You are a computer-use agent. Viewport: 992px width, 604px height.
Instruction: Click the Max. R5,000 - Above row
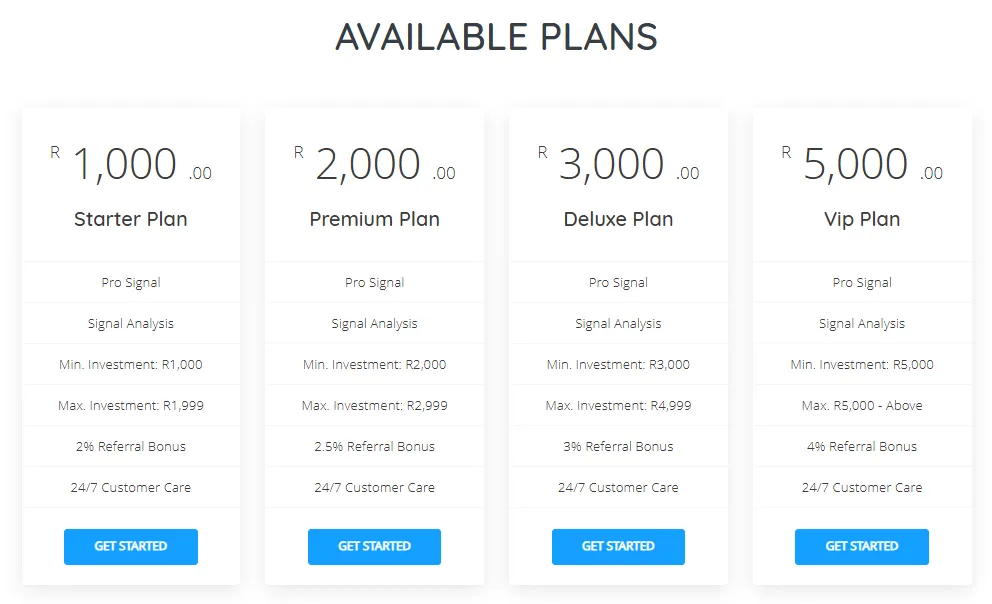point(862,405)
